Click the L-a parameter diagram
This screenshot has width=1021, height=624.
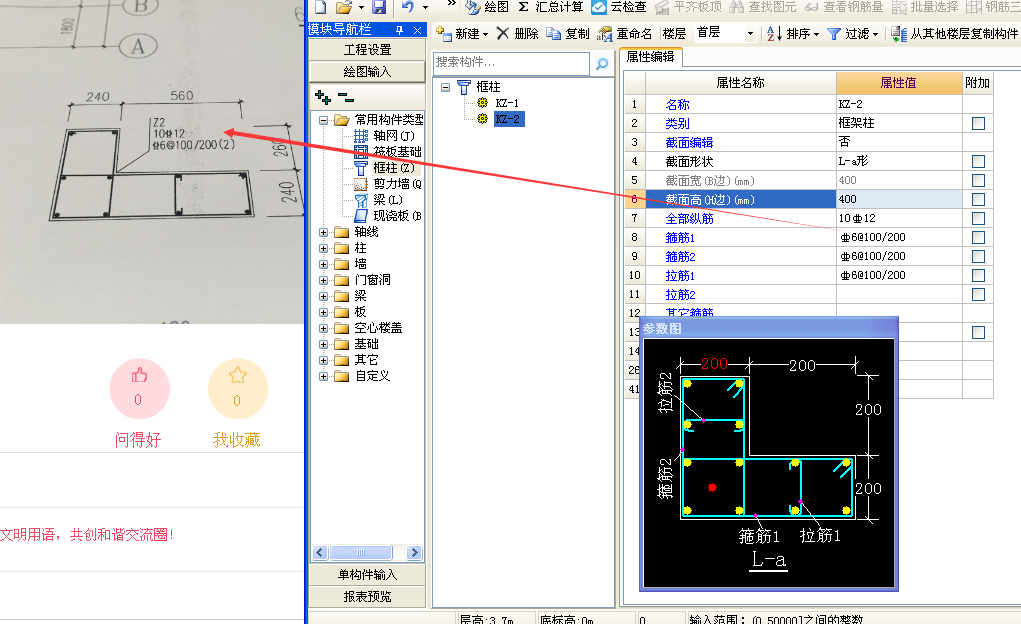(768, 462)
